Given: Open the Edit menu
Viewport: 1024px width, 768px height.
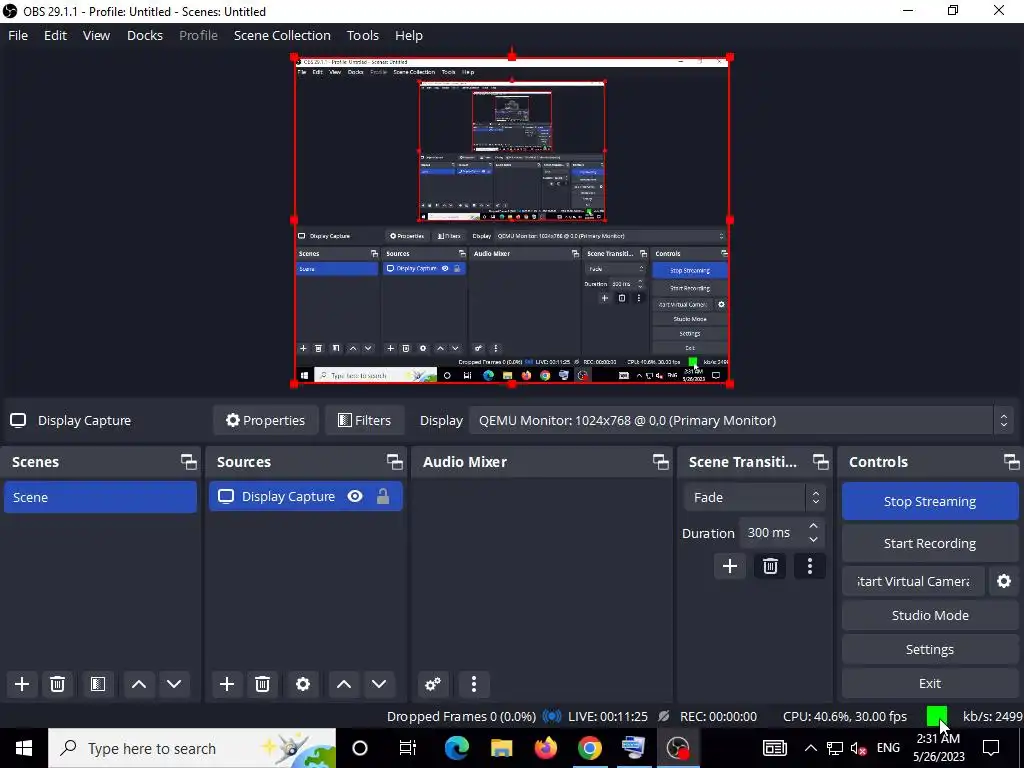Looking at the screenshot, I should (55, 35).
